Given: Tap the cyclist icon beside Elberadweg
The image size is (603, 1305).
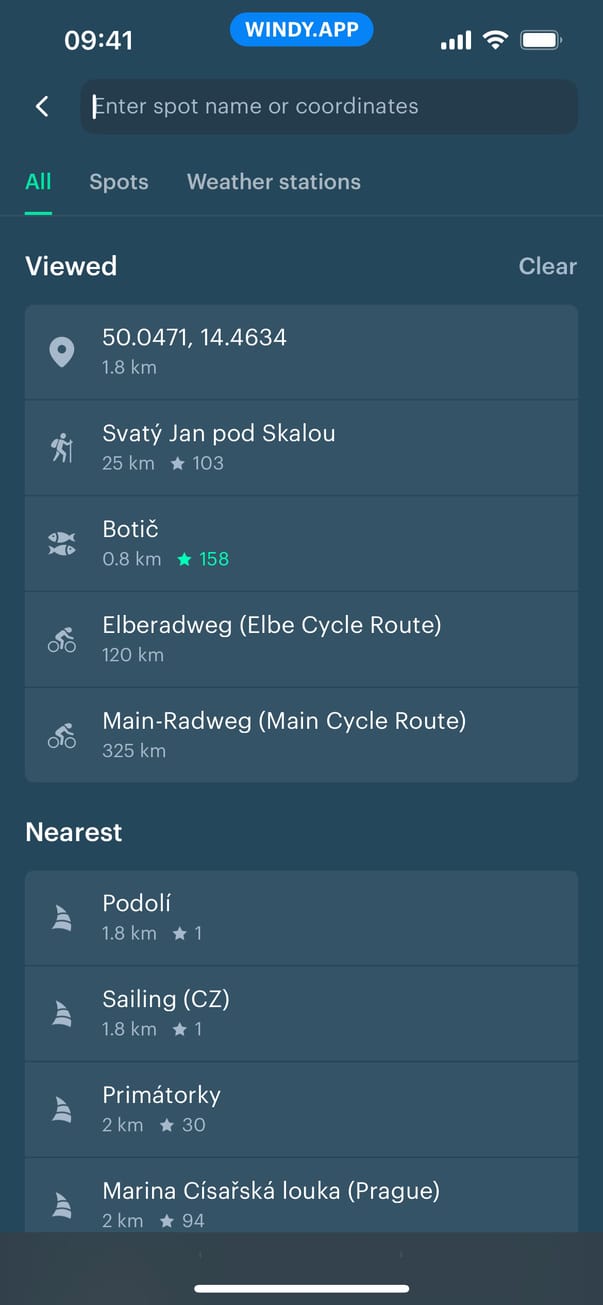Looking at the screenshot, I should (62, 640).
